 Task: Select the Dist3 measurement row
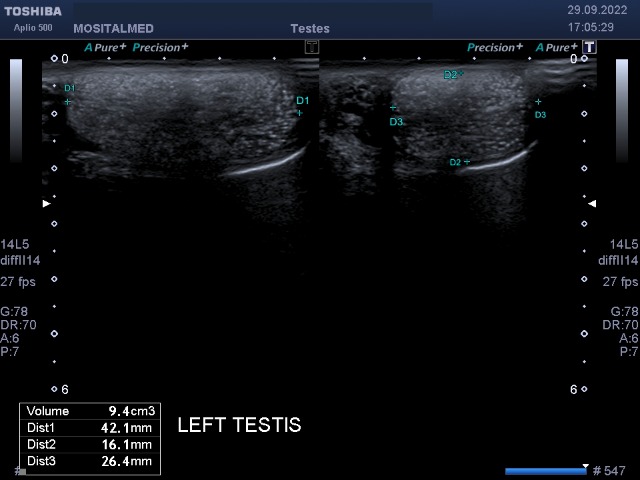tap(89, 461)
